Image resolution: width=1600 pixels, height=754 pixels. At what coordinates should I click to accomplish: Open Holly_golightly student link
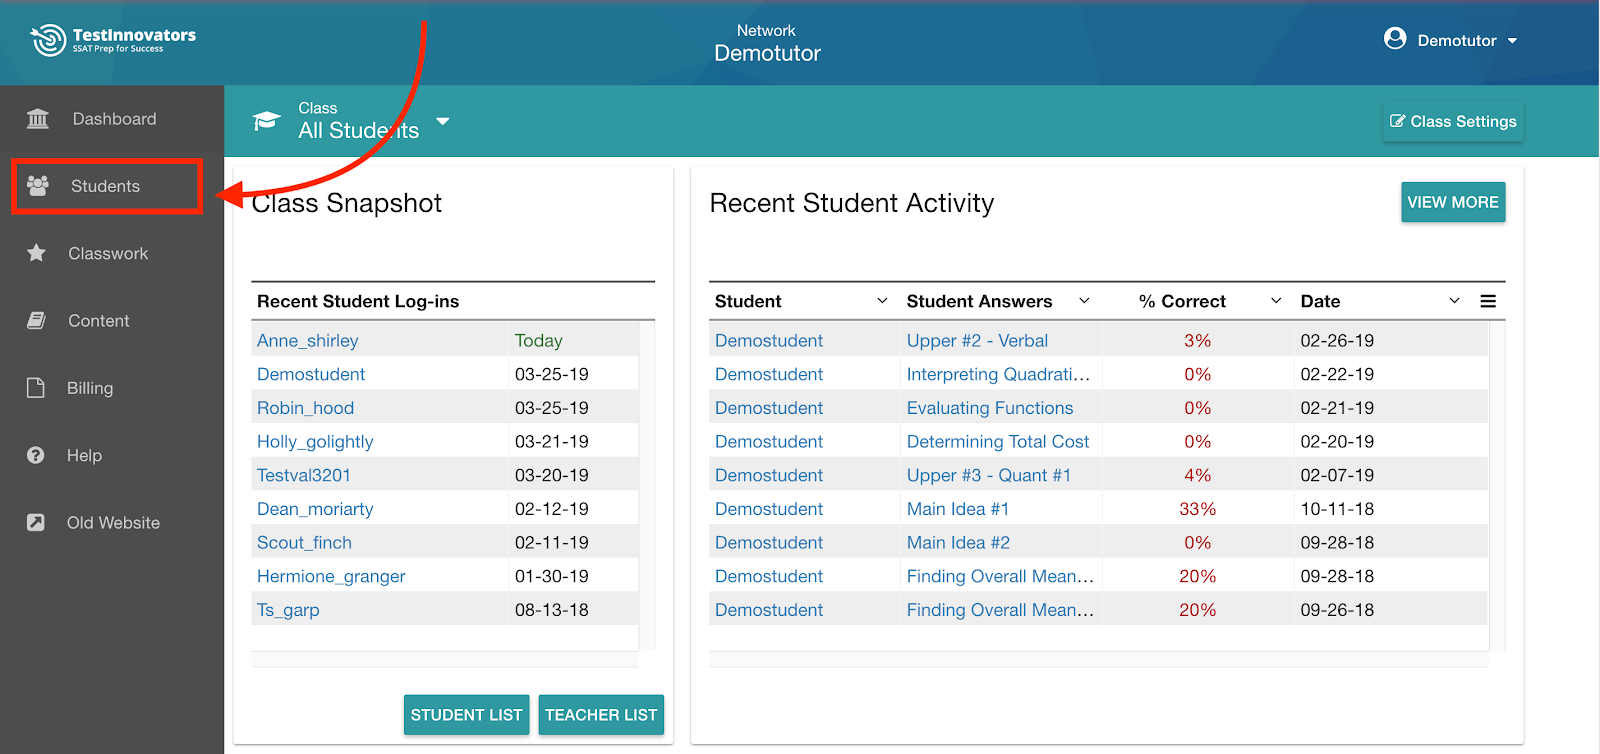click(315, 442)
